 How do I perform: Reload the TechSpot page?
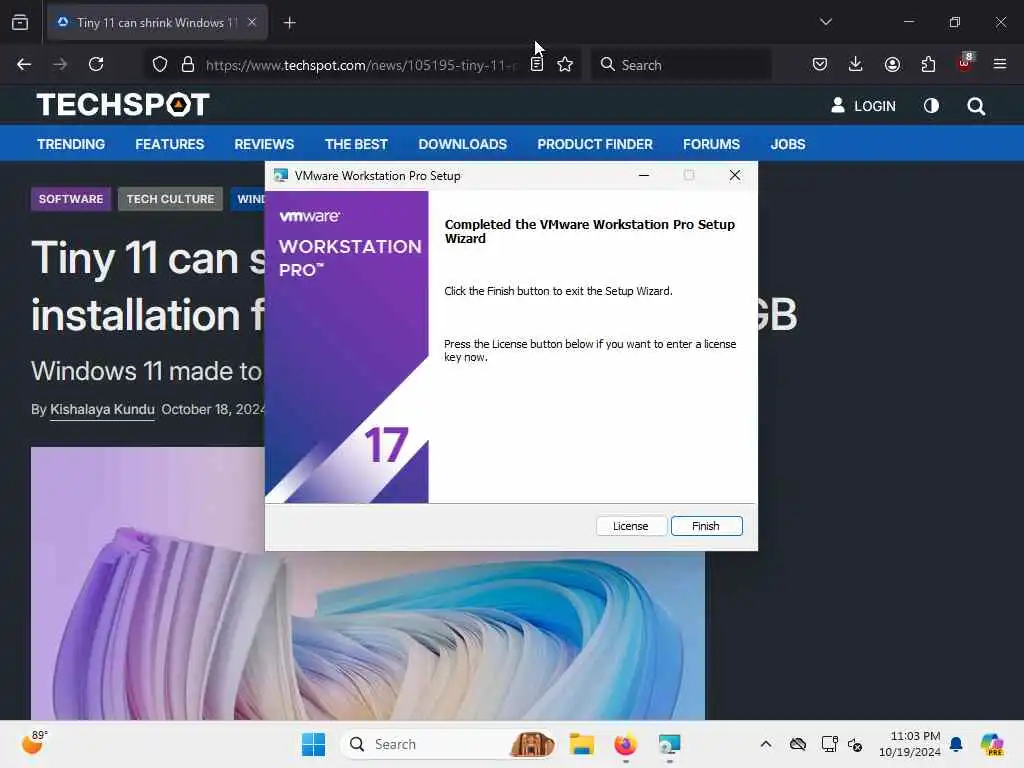tap(96, 64)
